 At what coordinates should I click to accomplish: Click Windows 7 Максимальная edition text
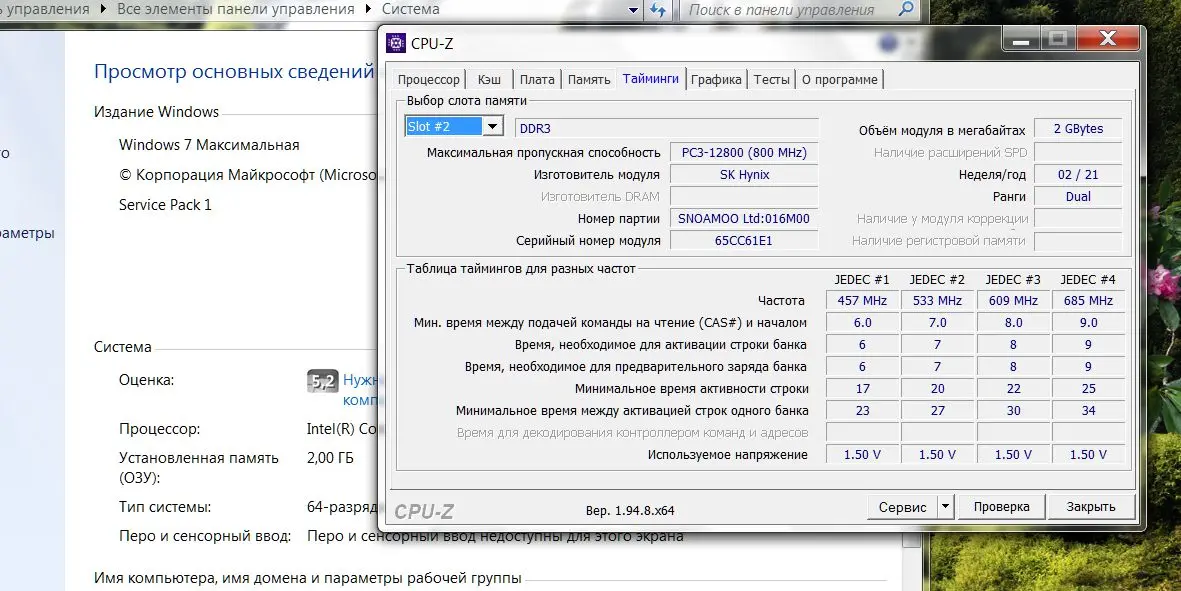coord(209,145)
